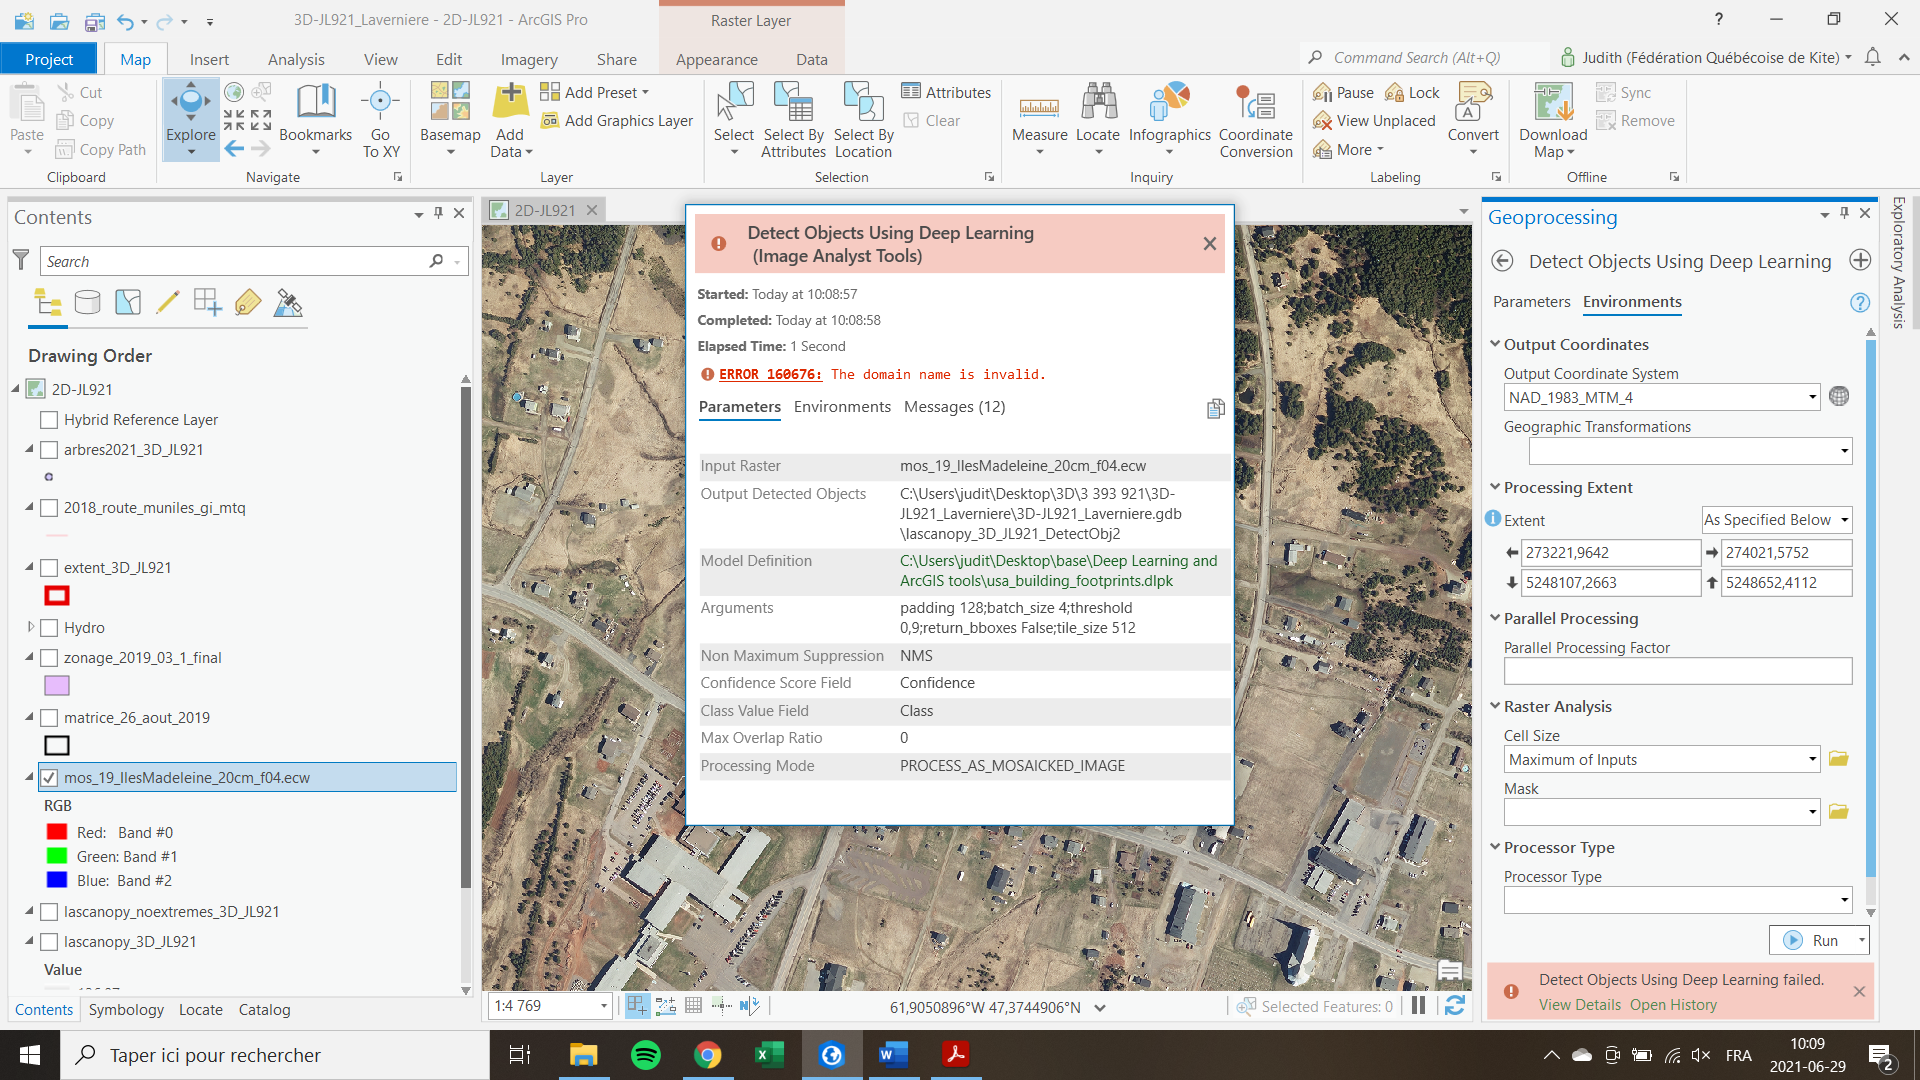The image size is (1920, 1080).
Task: Launch the Measure tool
Action: (x=1039, y=110)
